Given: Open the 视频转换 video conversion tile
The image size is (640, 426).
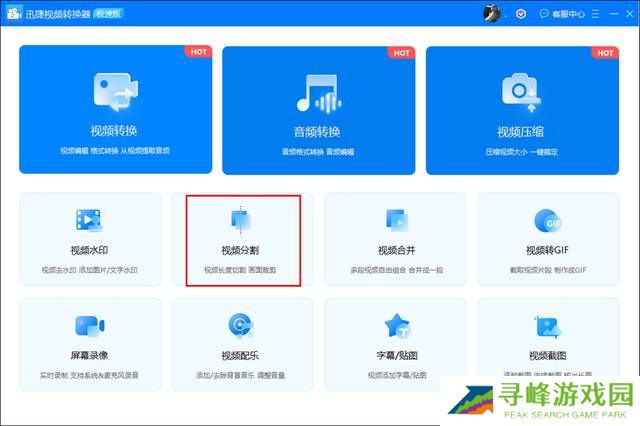Looking at the screenshot, I should (115, 109).
